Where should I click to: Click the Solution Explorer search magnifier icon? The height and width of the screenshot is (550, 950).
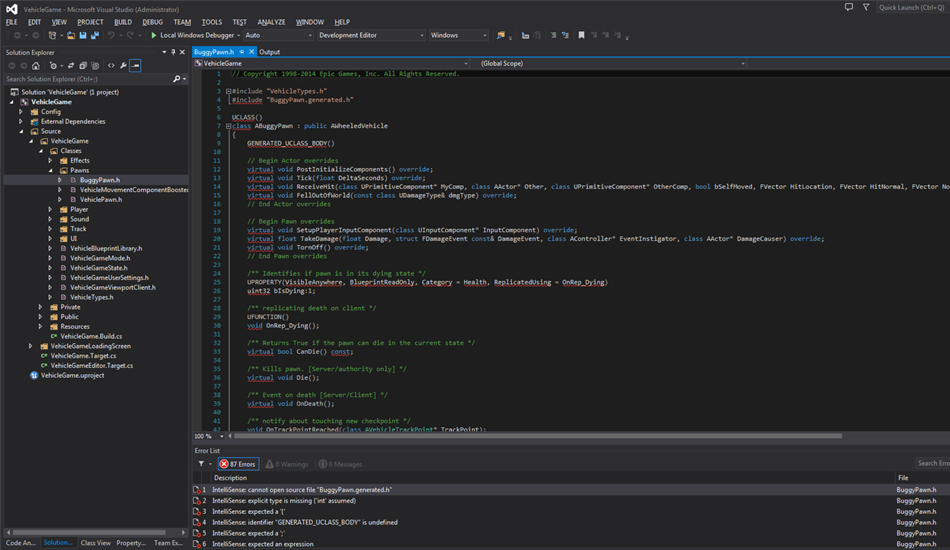pos(176,79)
